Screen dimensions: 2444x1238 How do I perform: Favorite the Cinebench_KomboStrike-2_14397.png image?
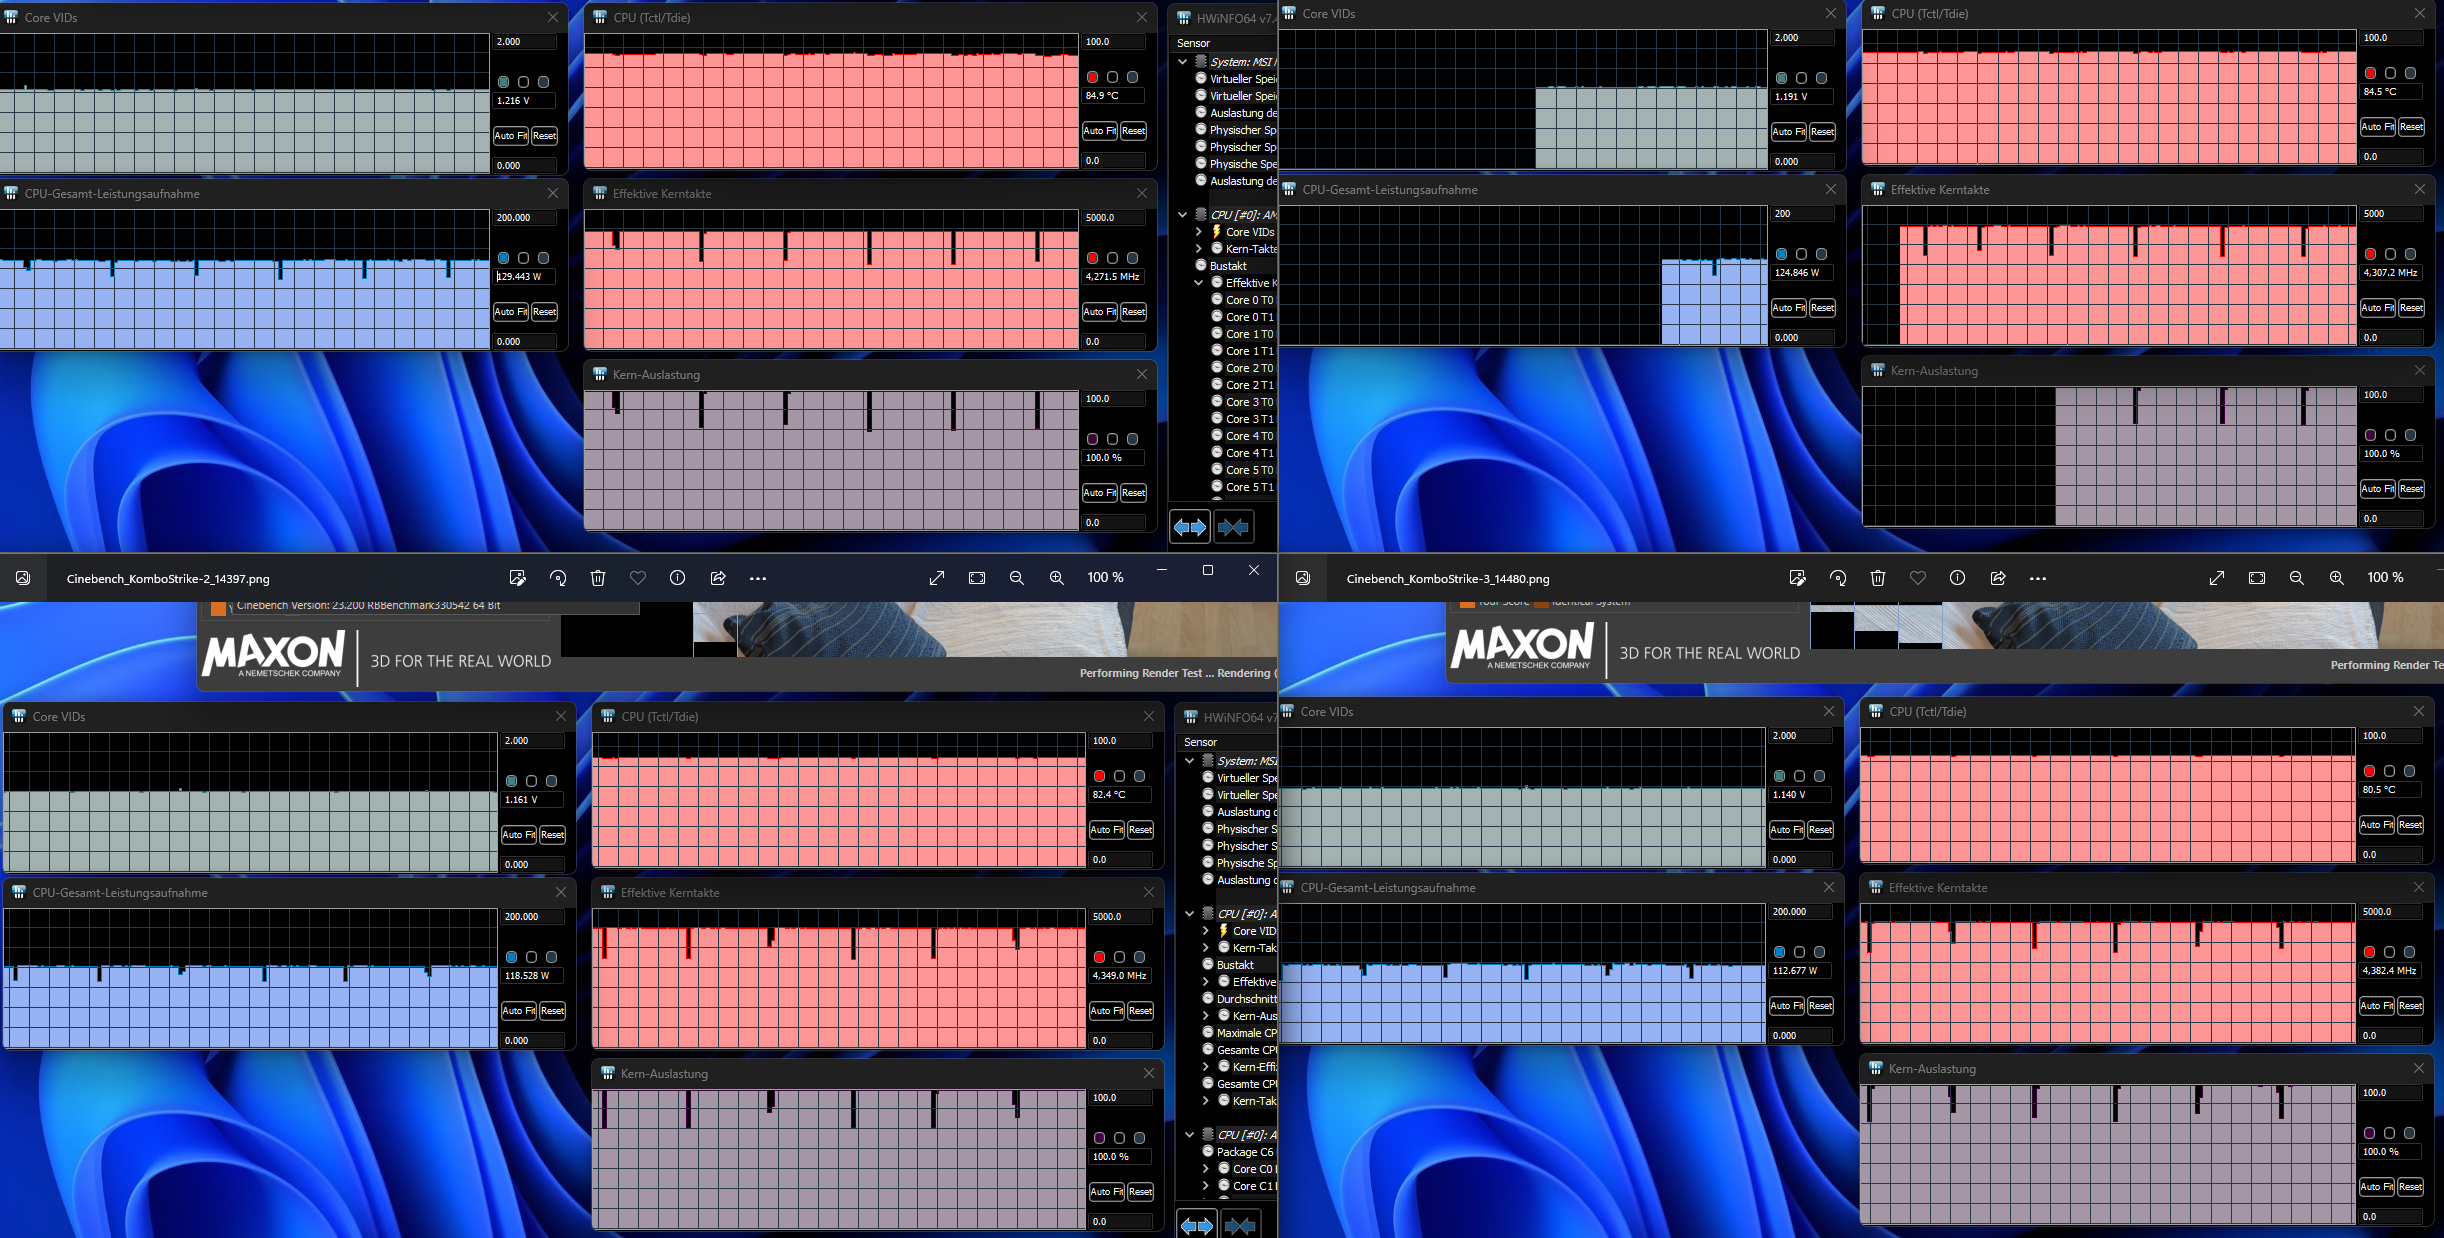(638, 578)
